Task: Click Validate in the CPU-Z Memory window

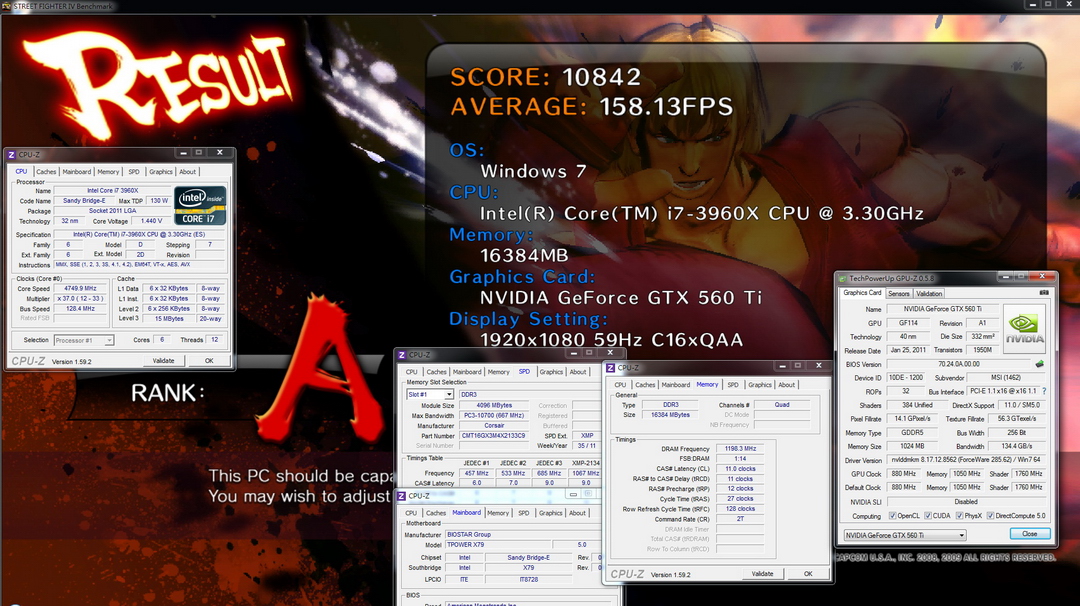Action: coord(762,574)
